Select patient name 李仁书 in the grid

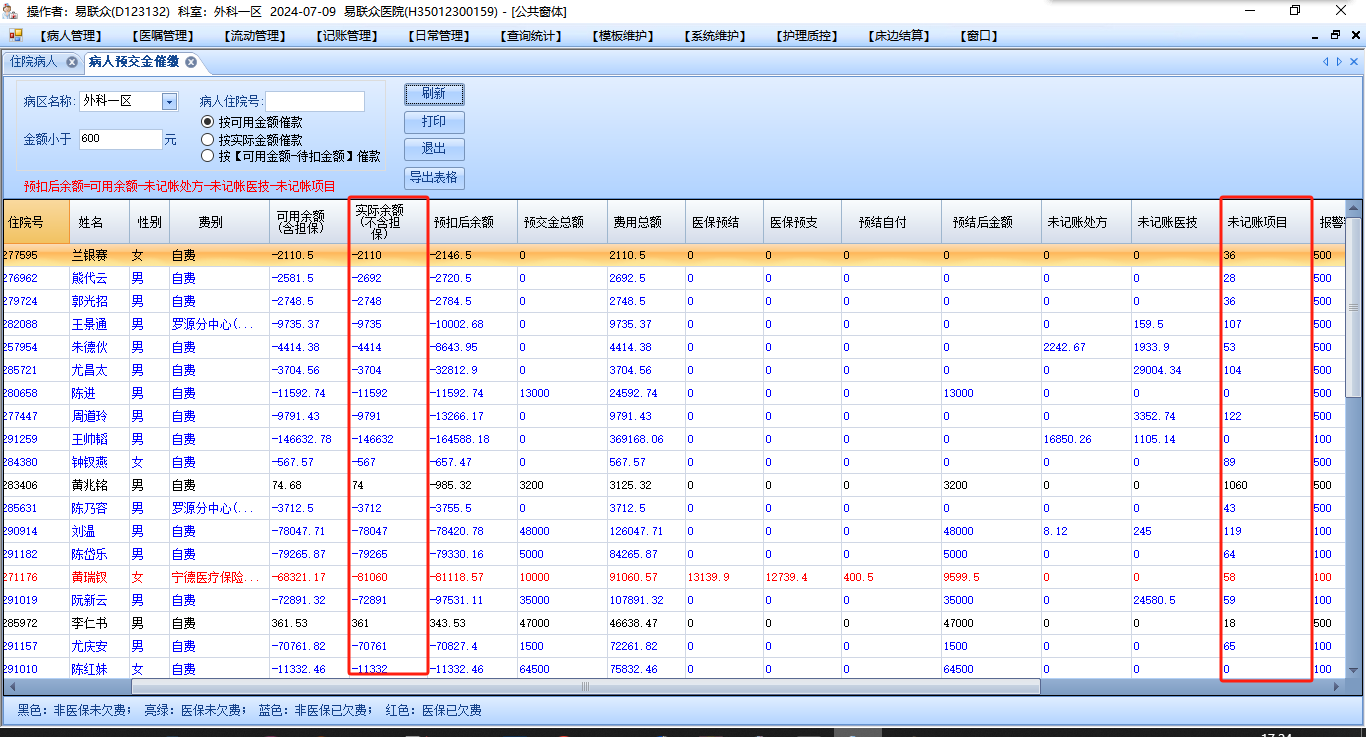click(x=89, y=624)
